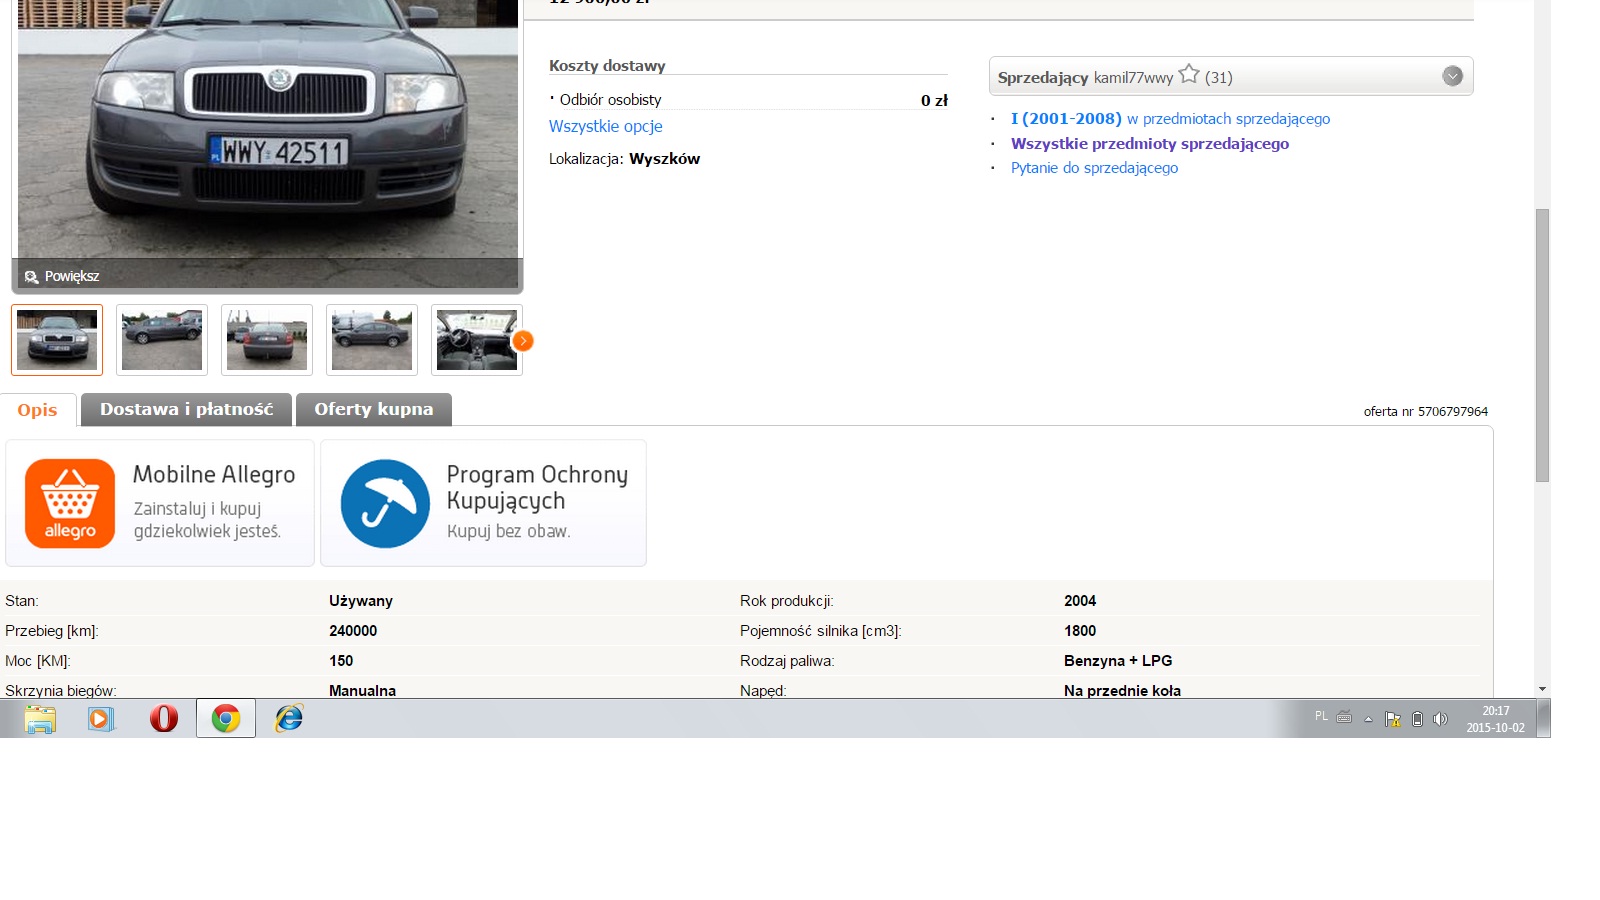Open Internet Explorer from the taskbar

pos(289,718)
